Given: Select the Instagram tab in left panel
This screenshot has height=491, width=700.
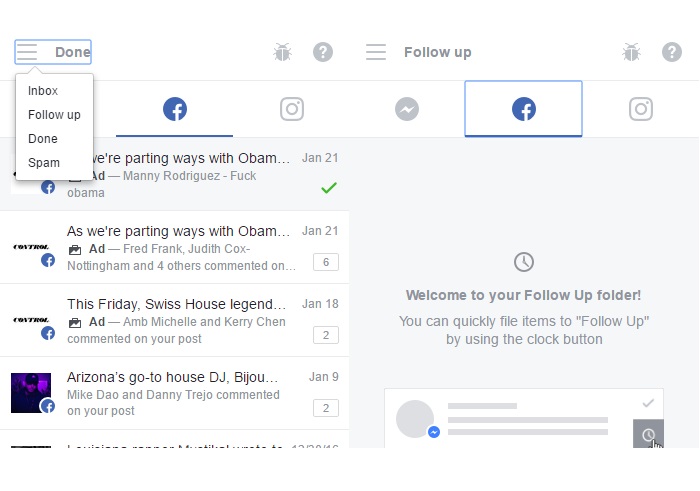Looking at the screenshot, I should (292, 109).
